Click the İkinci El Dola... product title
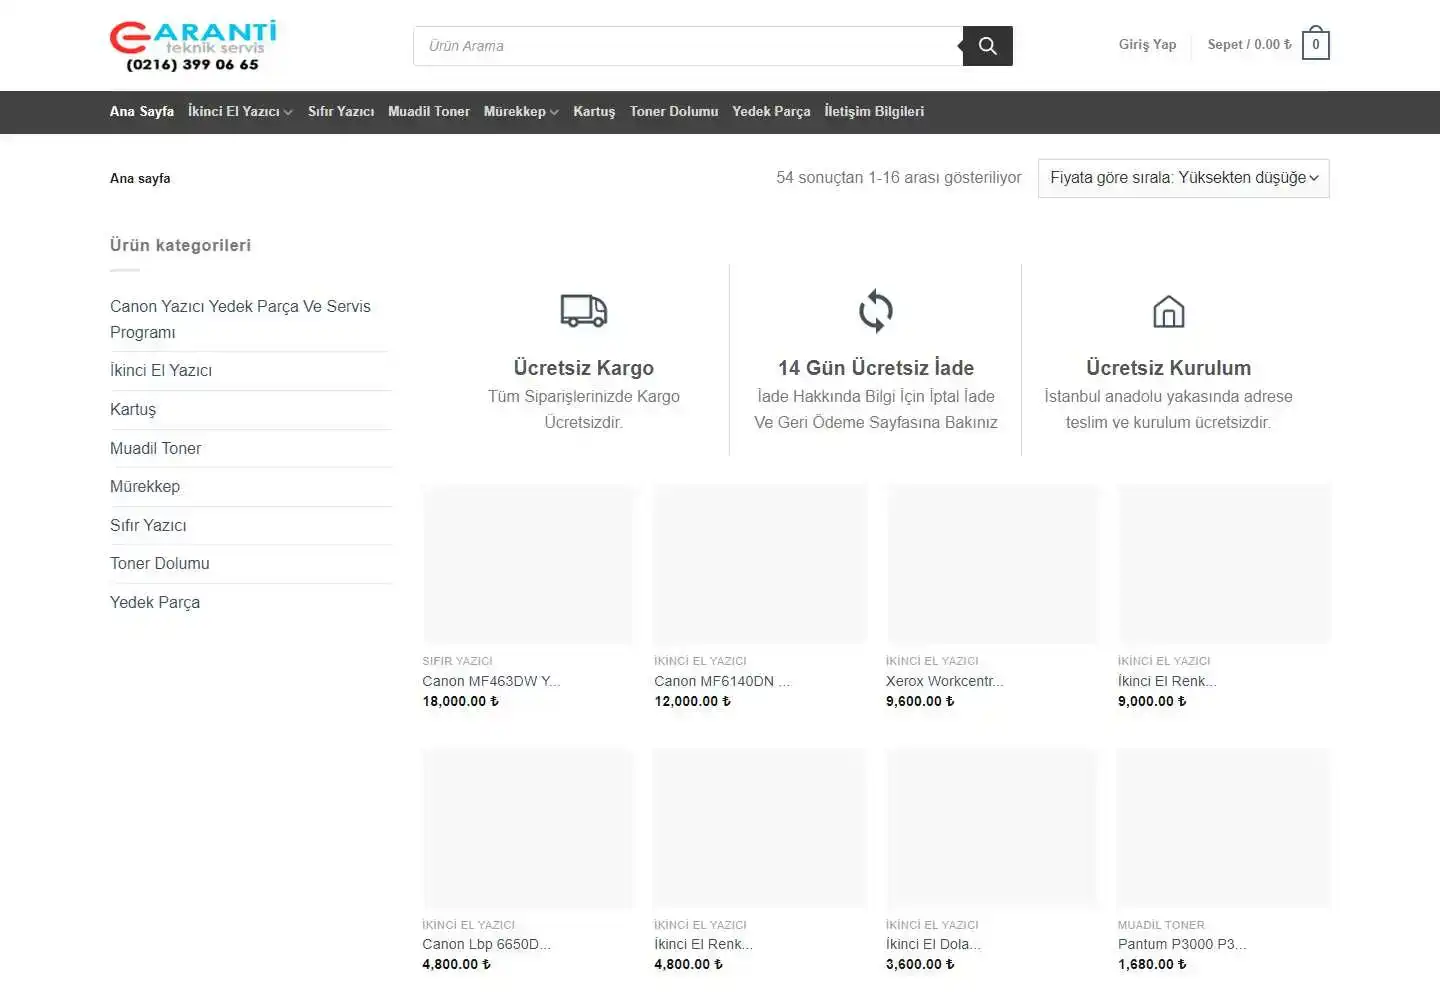The width and height of the screenshot is (1440, 1000). (933, 944)
